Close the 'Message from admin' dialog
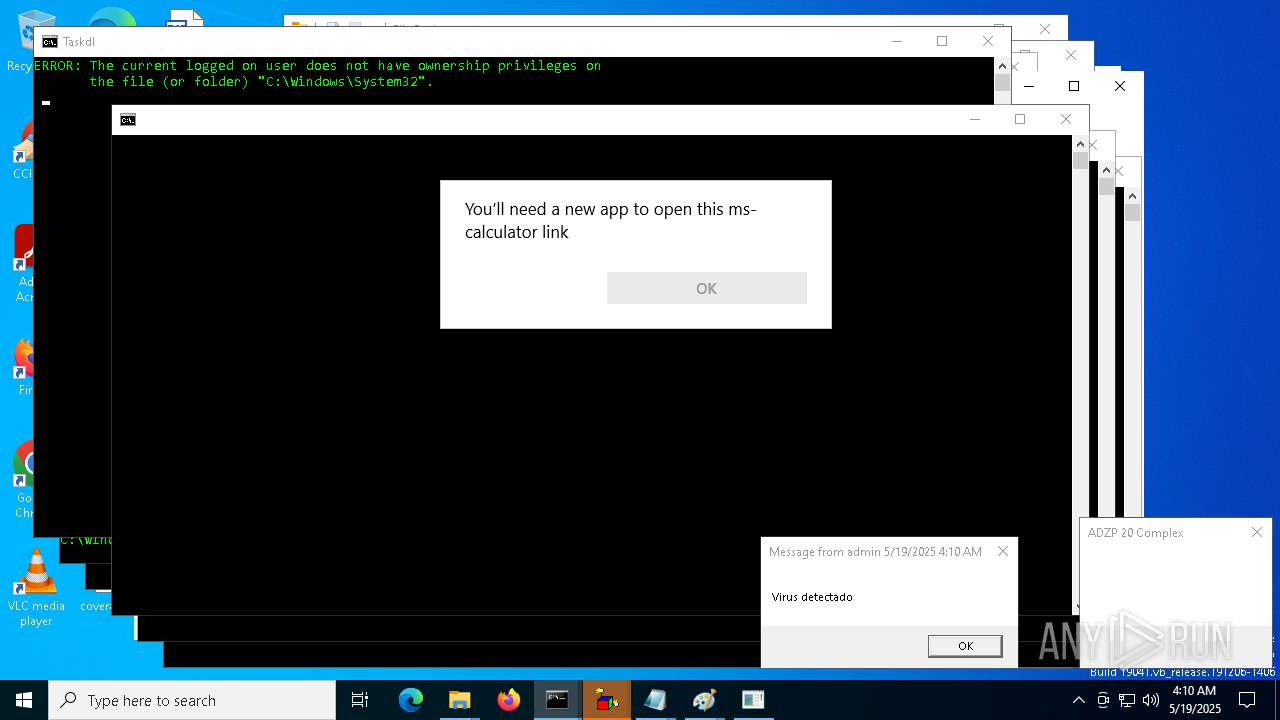Image resolution: width=1280 pixels, height=720 pixels. pyautogui.click(x=1002, y=551)
